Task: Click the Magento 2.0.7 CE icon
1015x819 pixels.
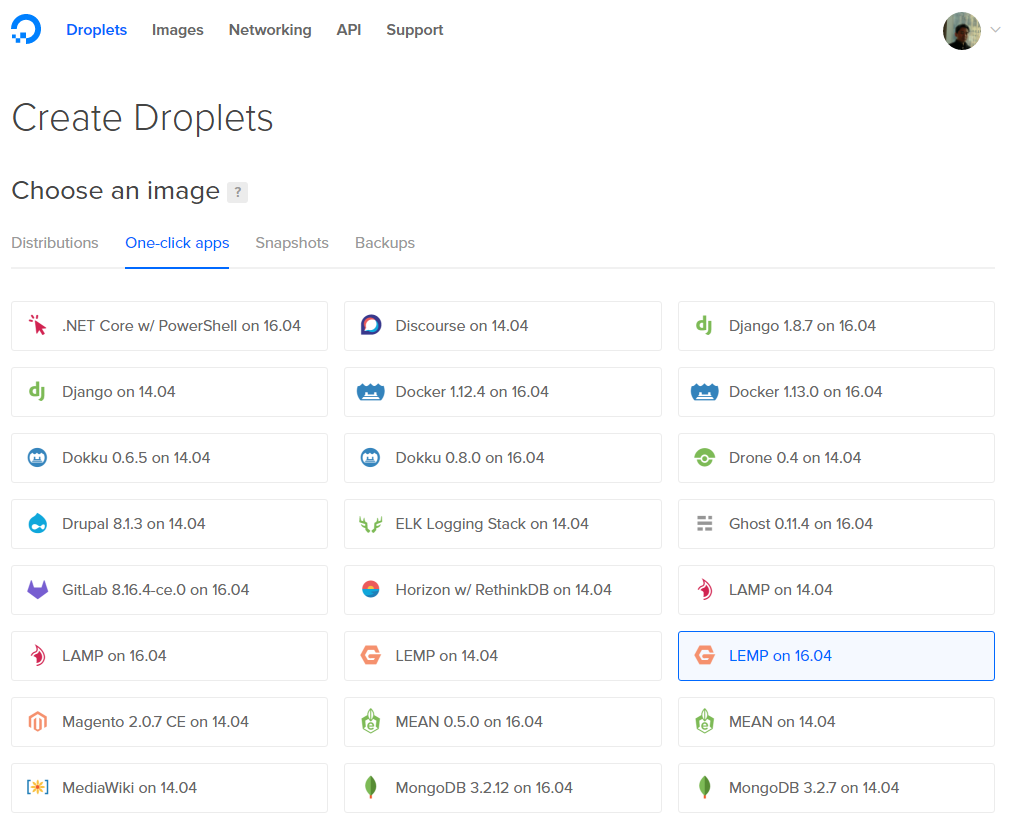Action: (x=38, y=721)
